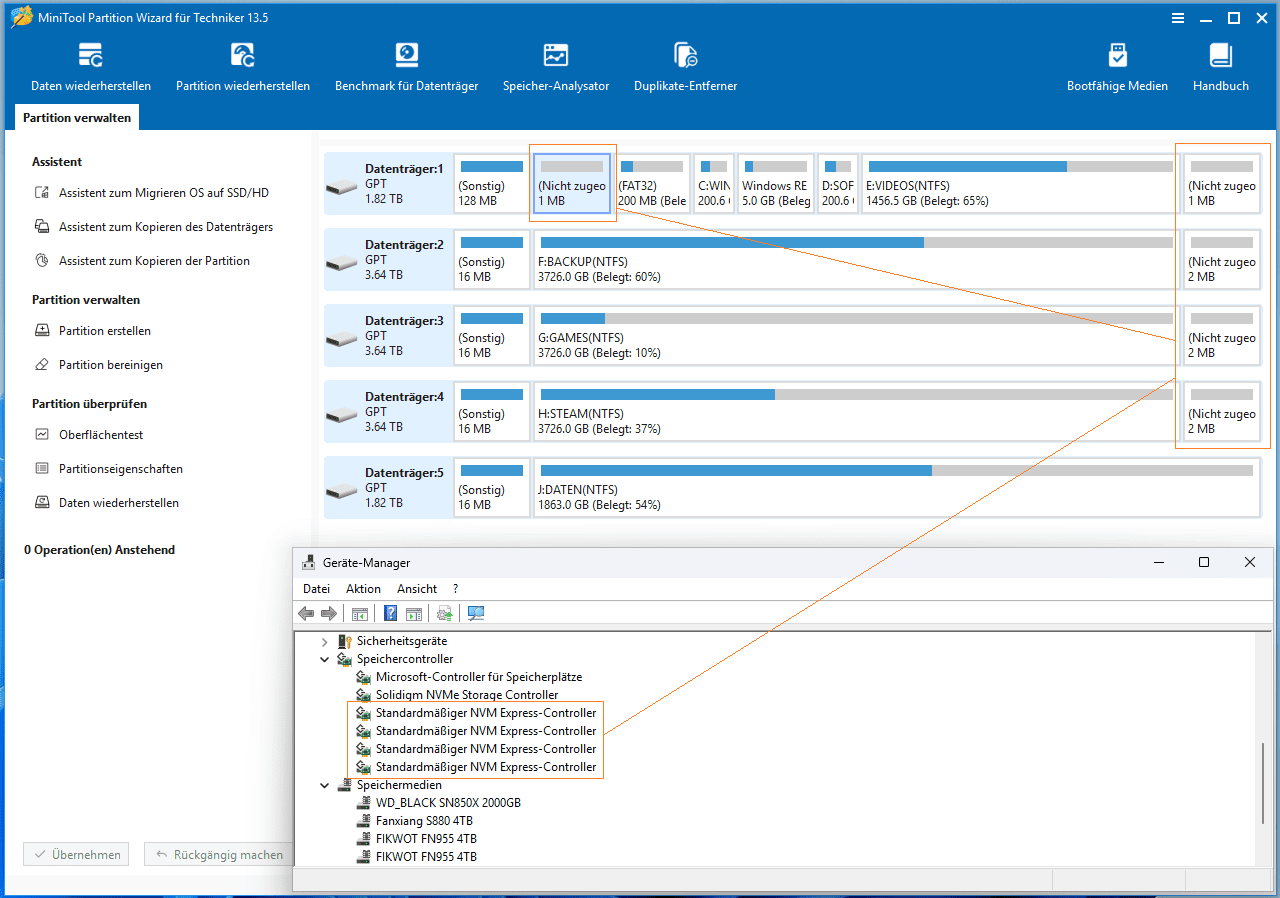Image resolution: width=1280 pixels, height=898 pixels.
Task: Click the Rückgängig machen button
Action: [218, 855]
